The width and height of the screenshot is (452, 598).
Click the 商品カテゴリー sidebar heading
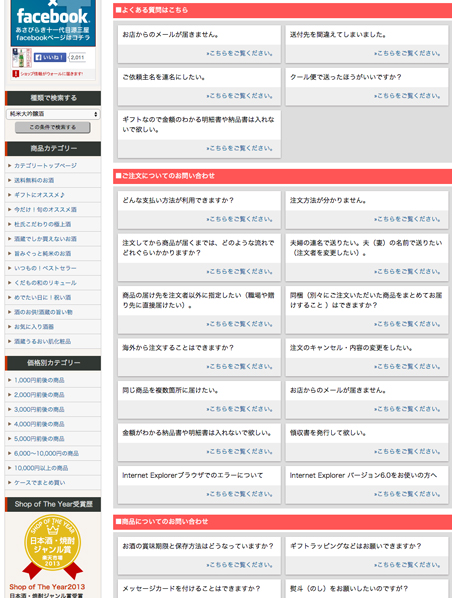(x=53, y=148)
